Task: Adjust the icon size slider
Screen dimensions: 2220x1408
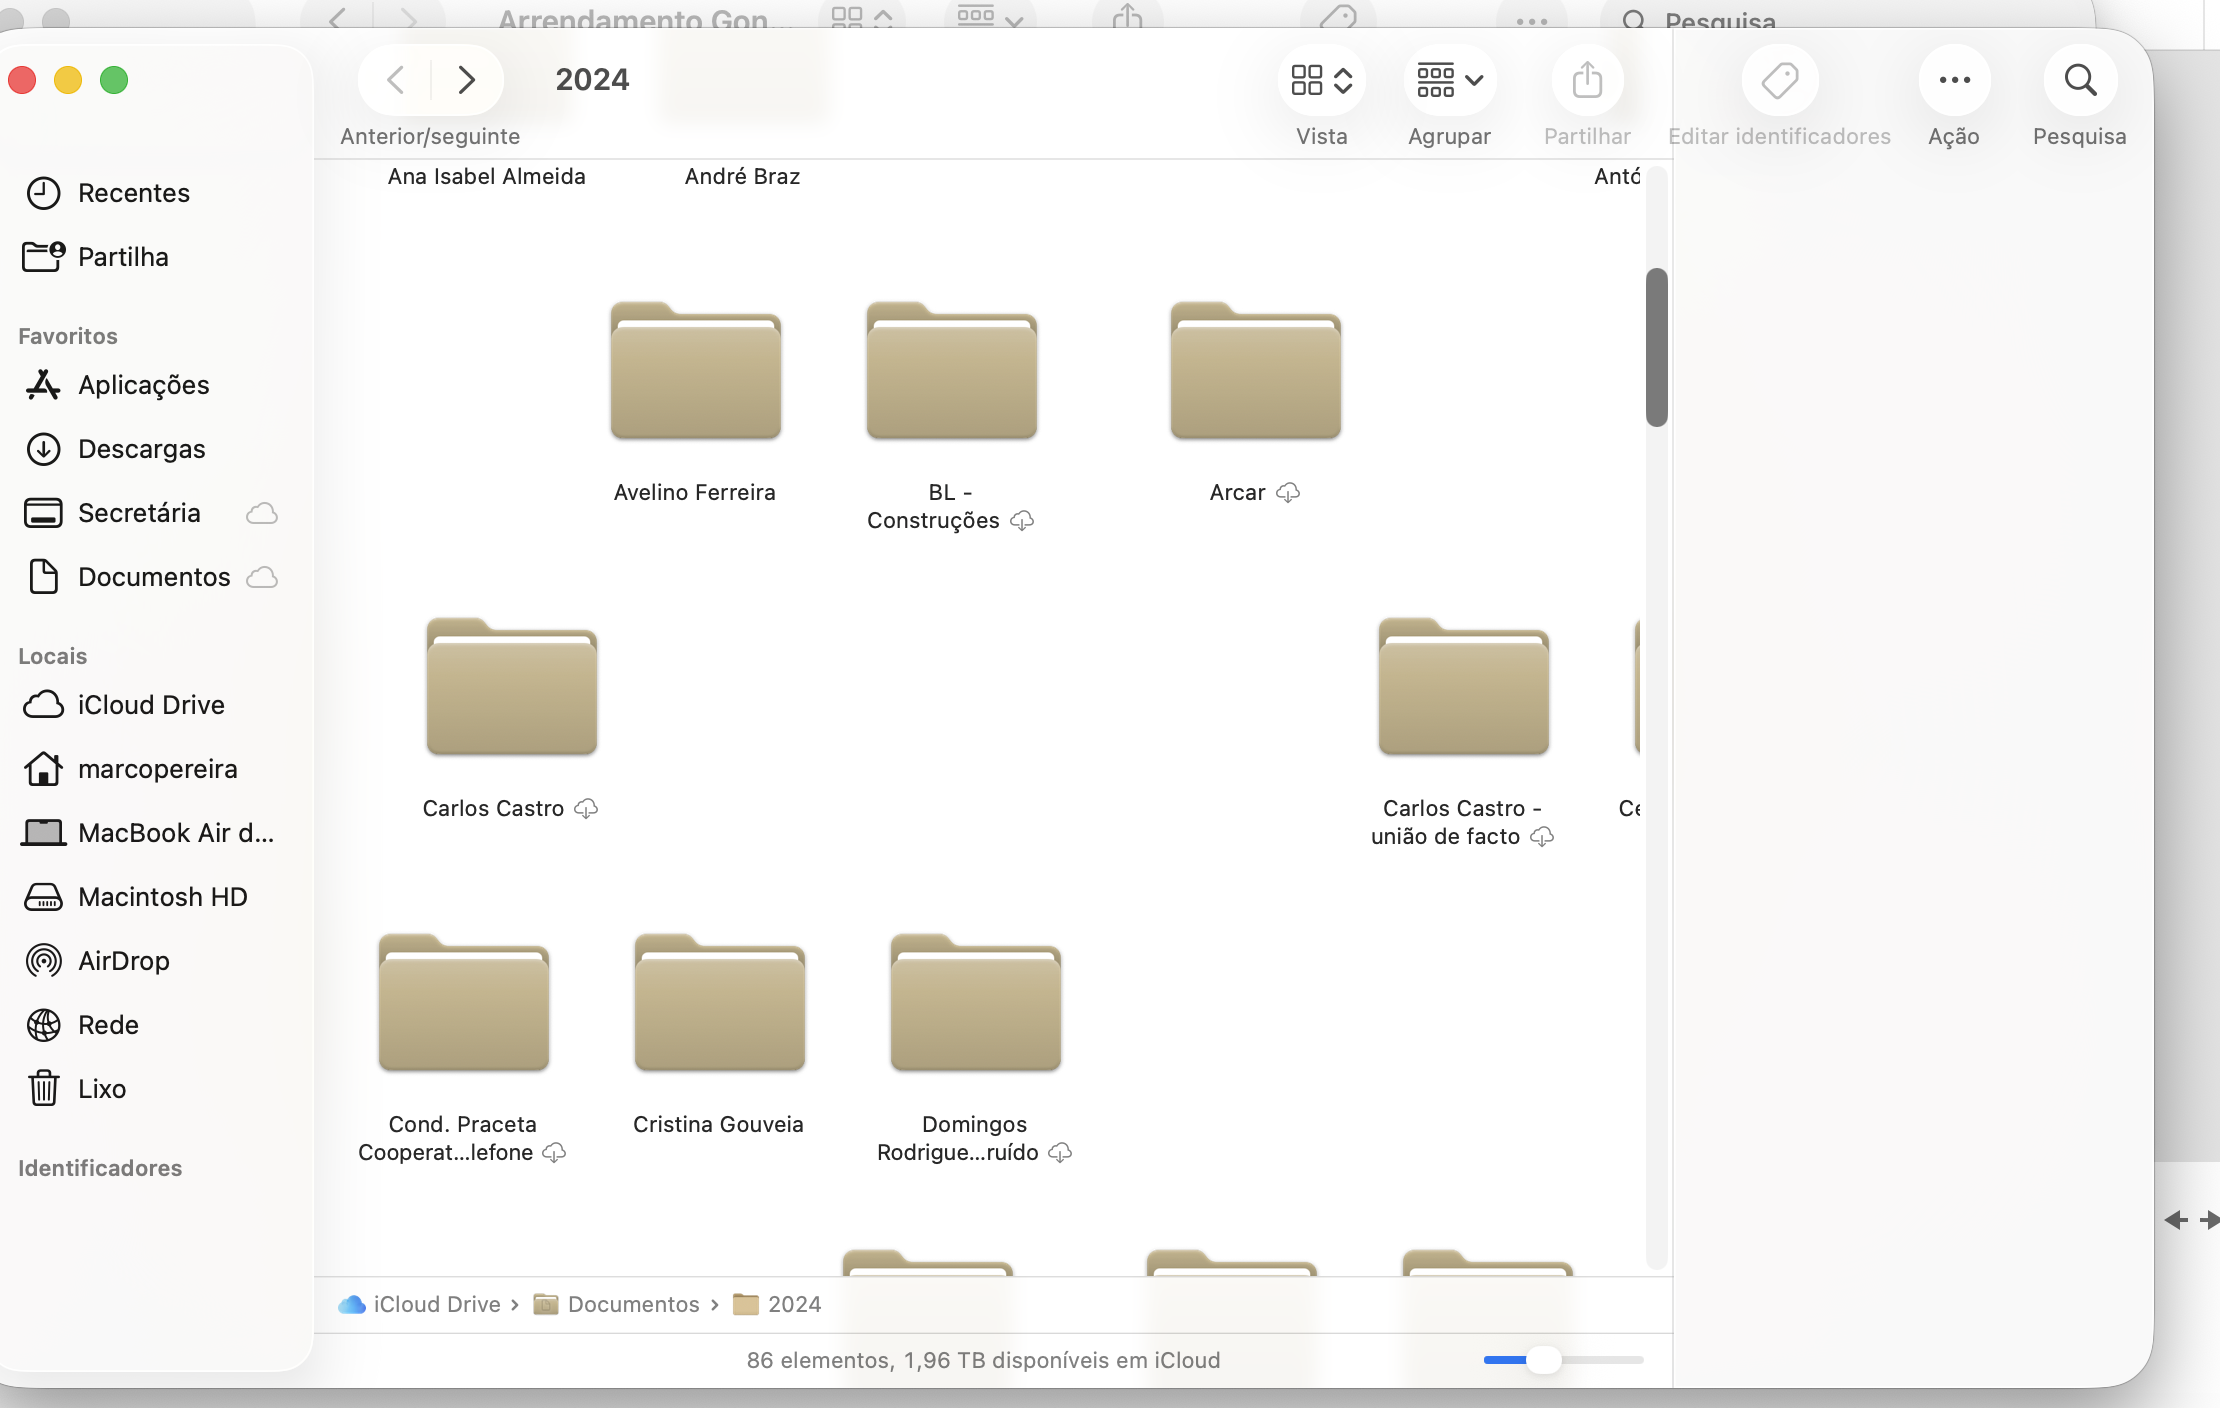Action: click(1544, 1360)
